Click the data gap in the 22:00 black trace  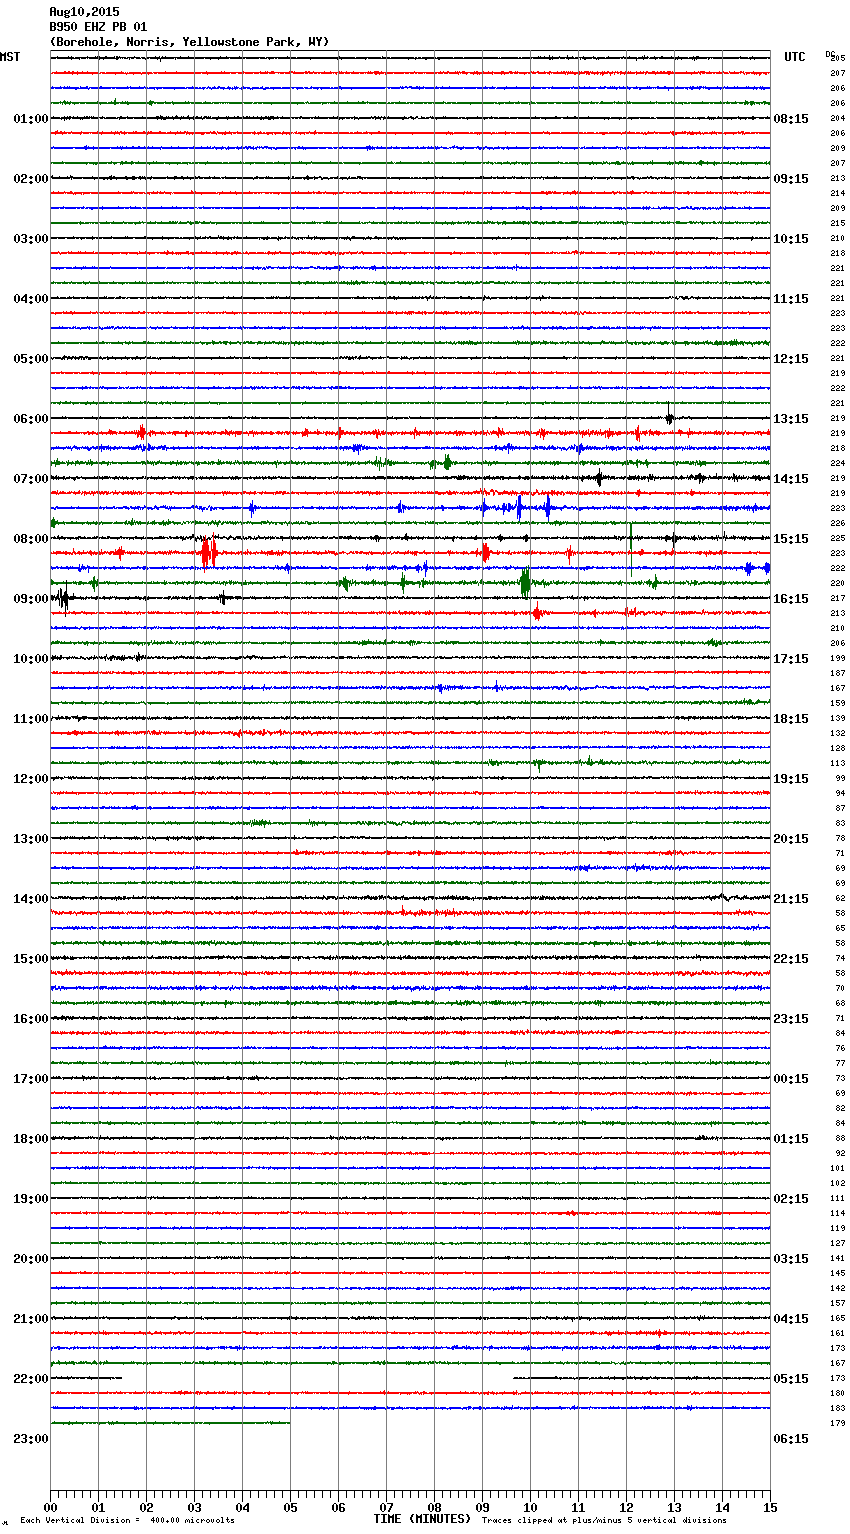click(x=318, y=1378)
